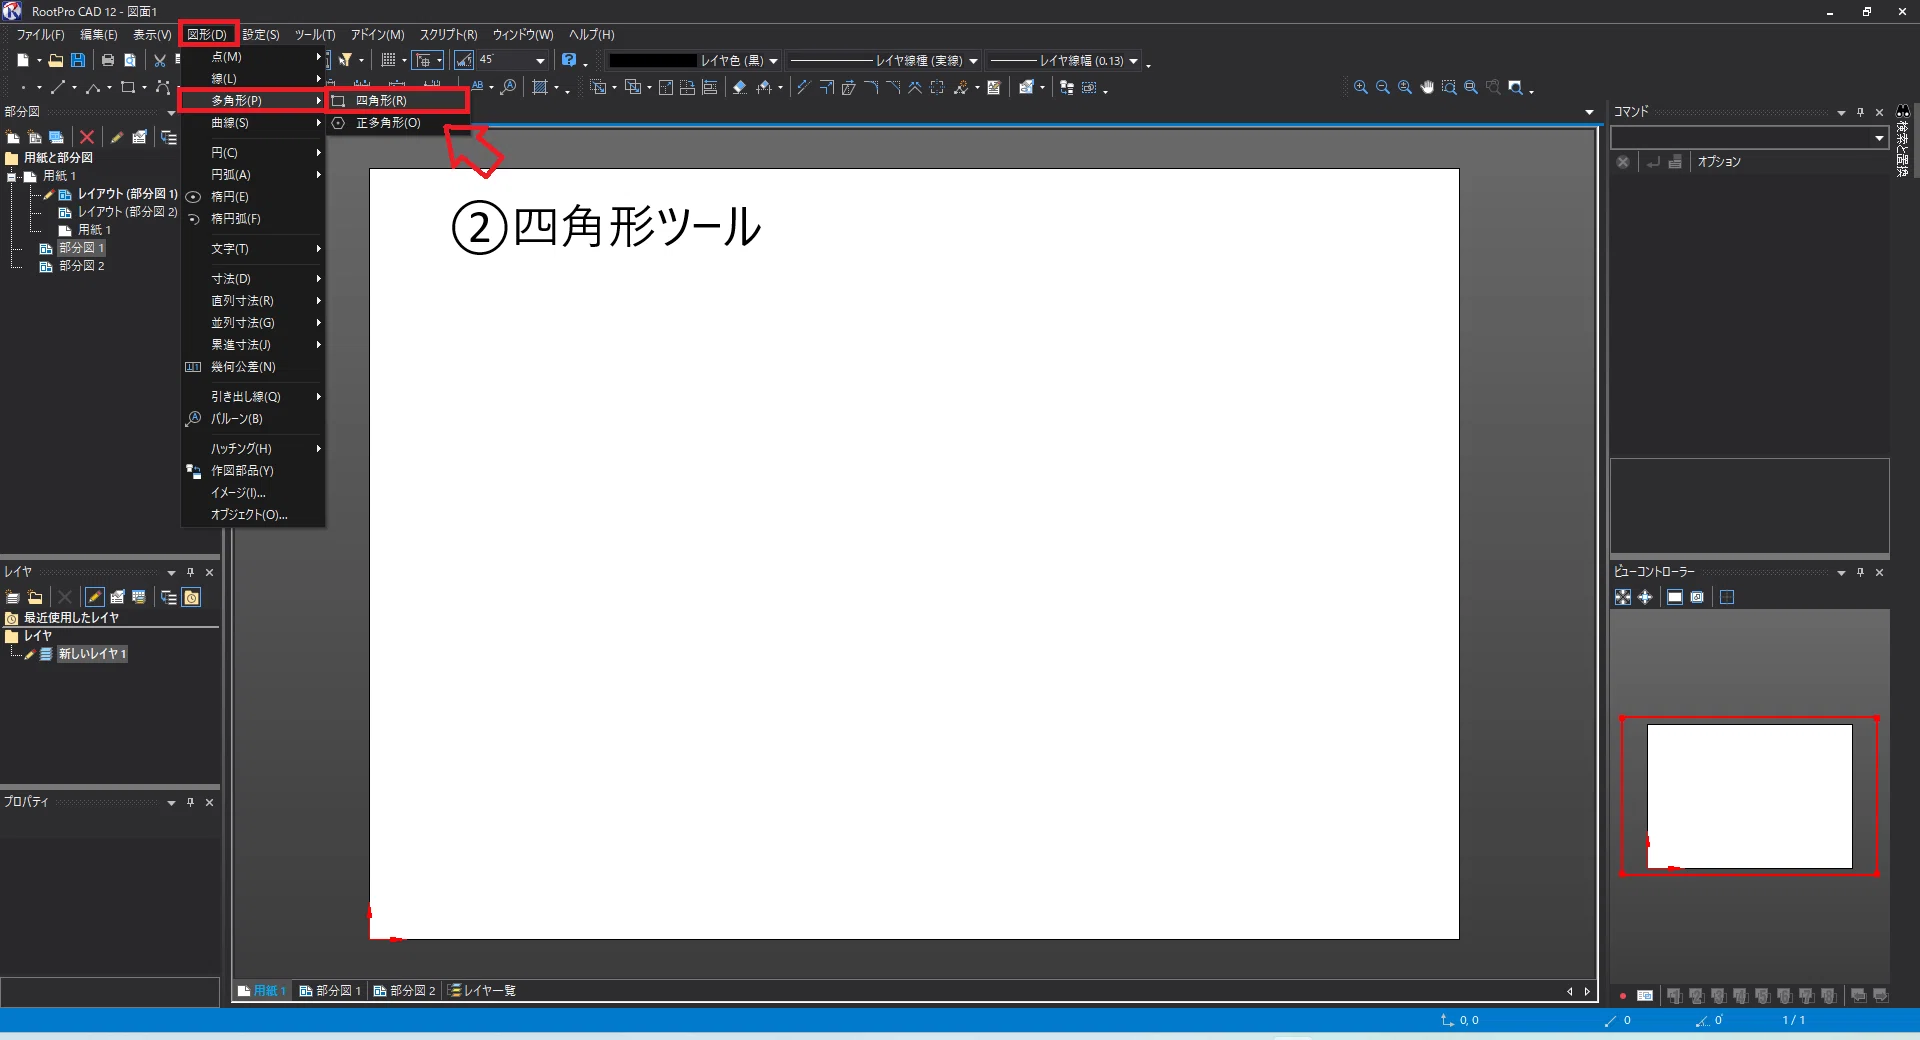Select イメージ(I)... menu entry

coord(253,493)
